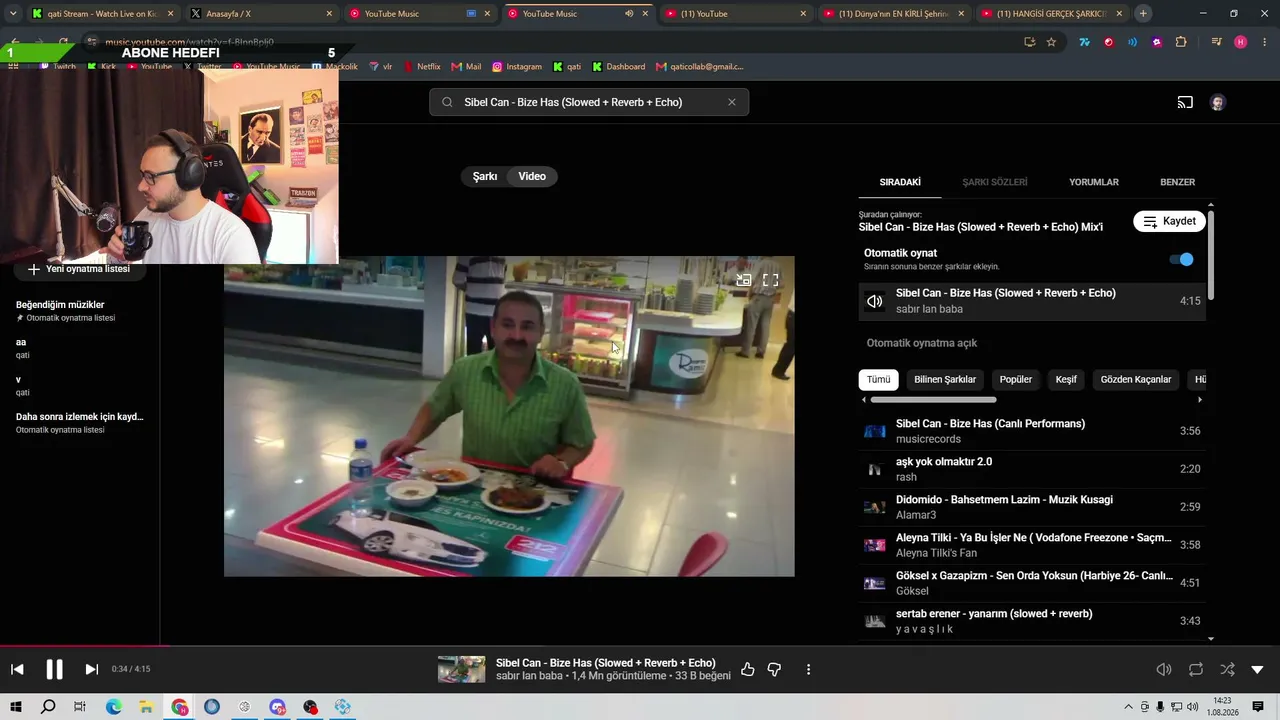Open the now-playing album thumbnail

(x=461, y=669)
